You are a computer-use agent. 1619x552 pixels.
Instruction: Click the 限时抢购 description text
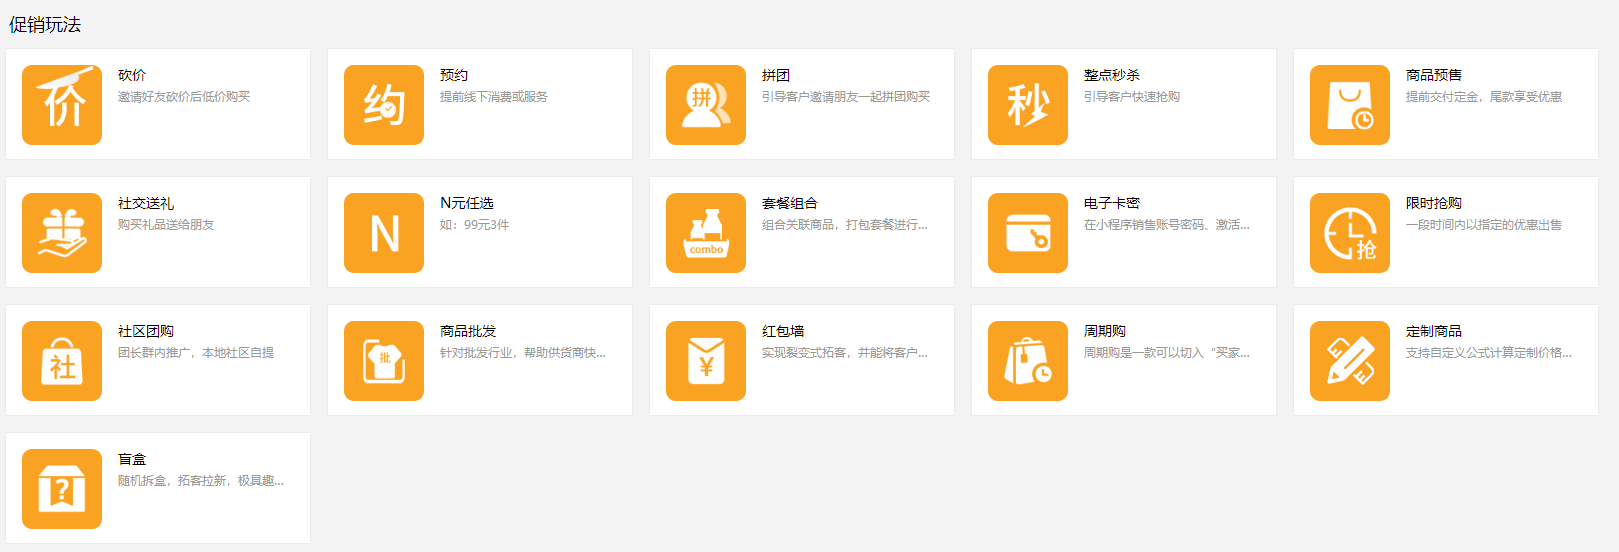[1483, 225]
